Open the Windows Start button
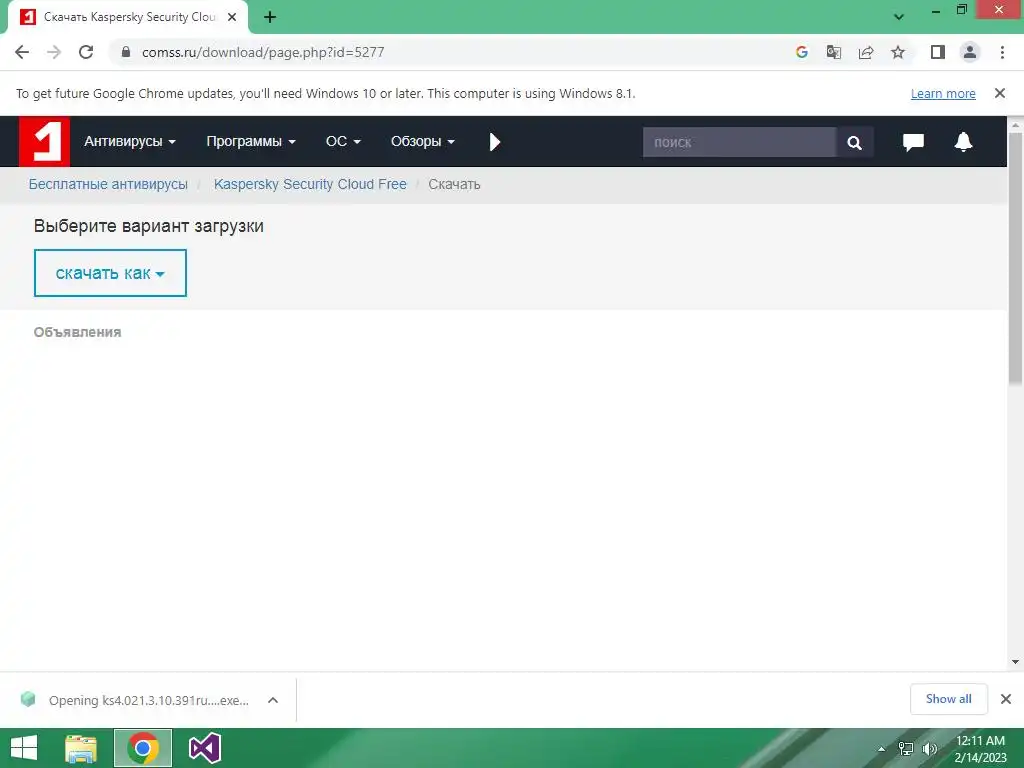 click(24, 748)
